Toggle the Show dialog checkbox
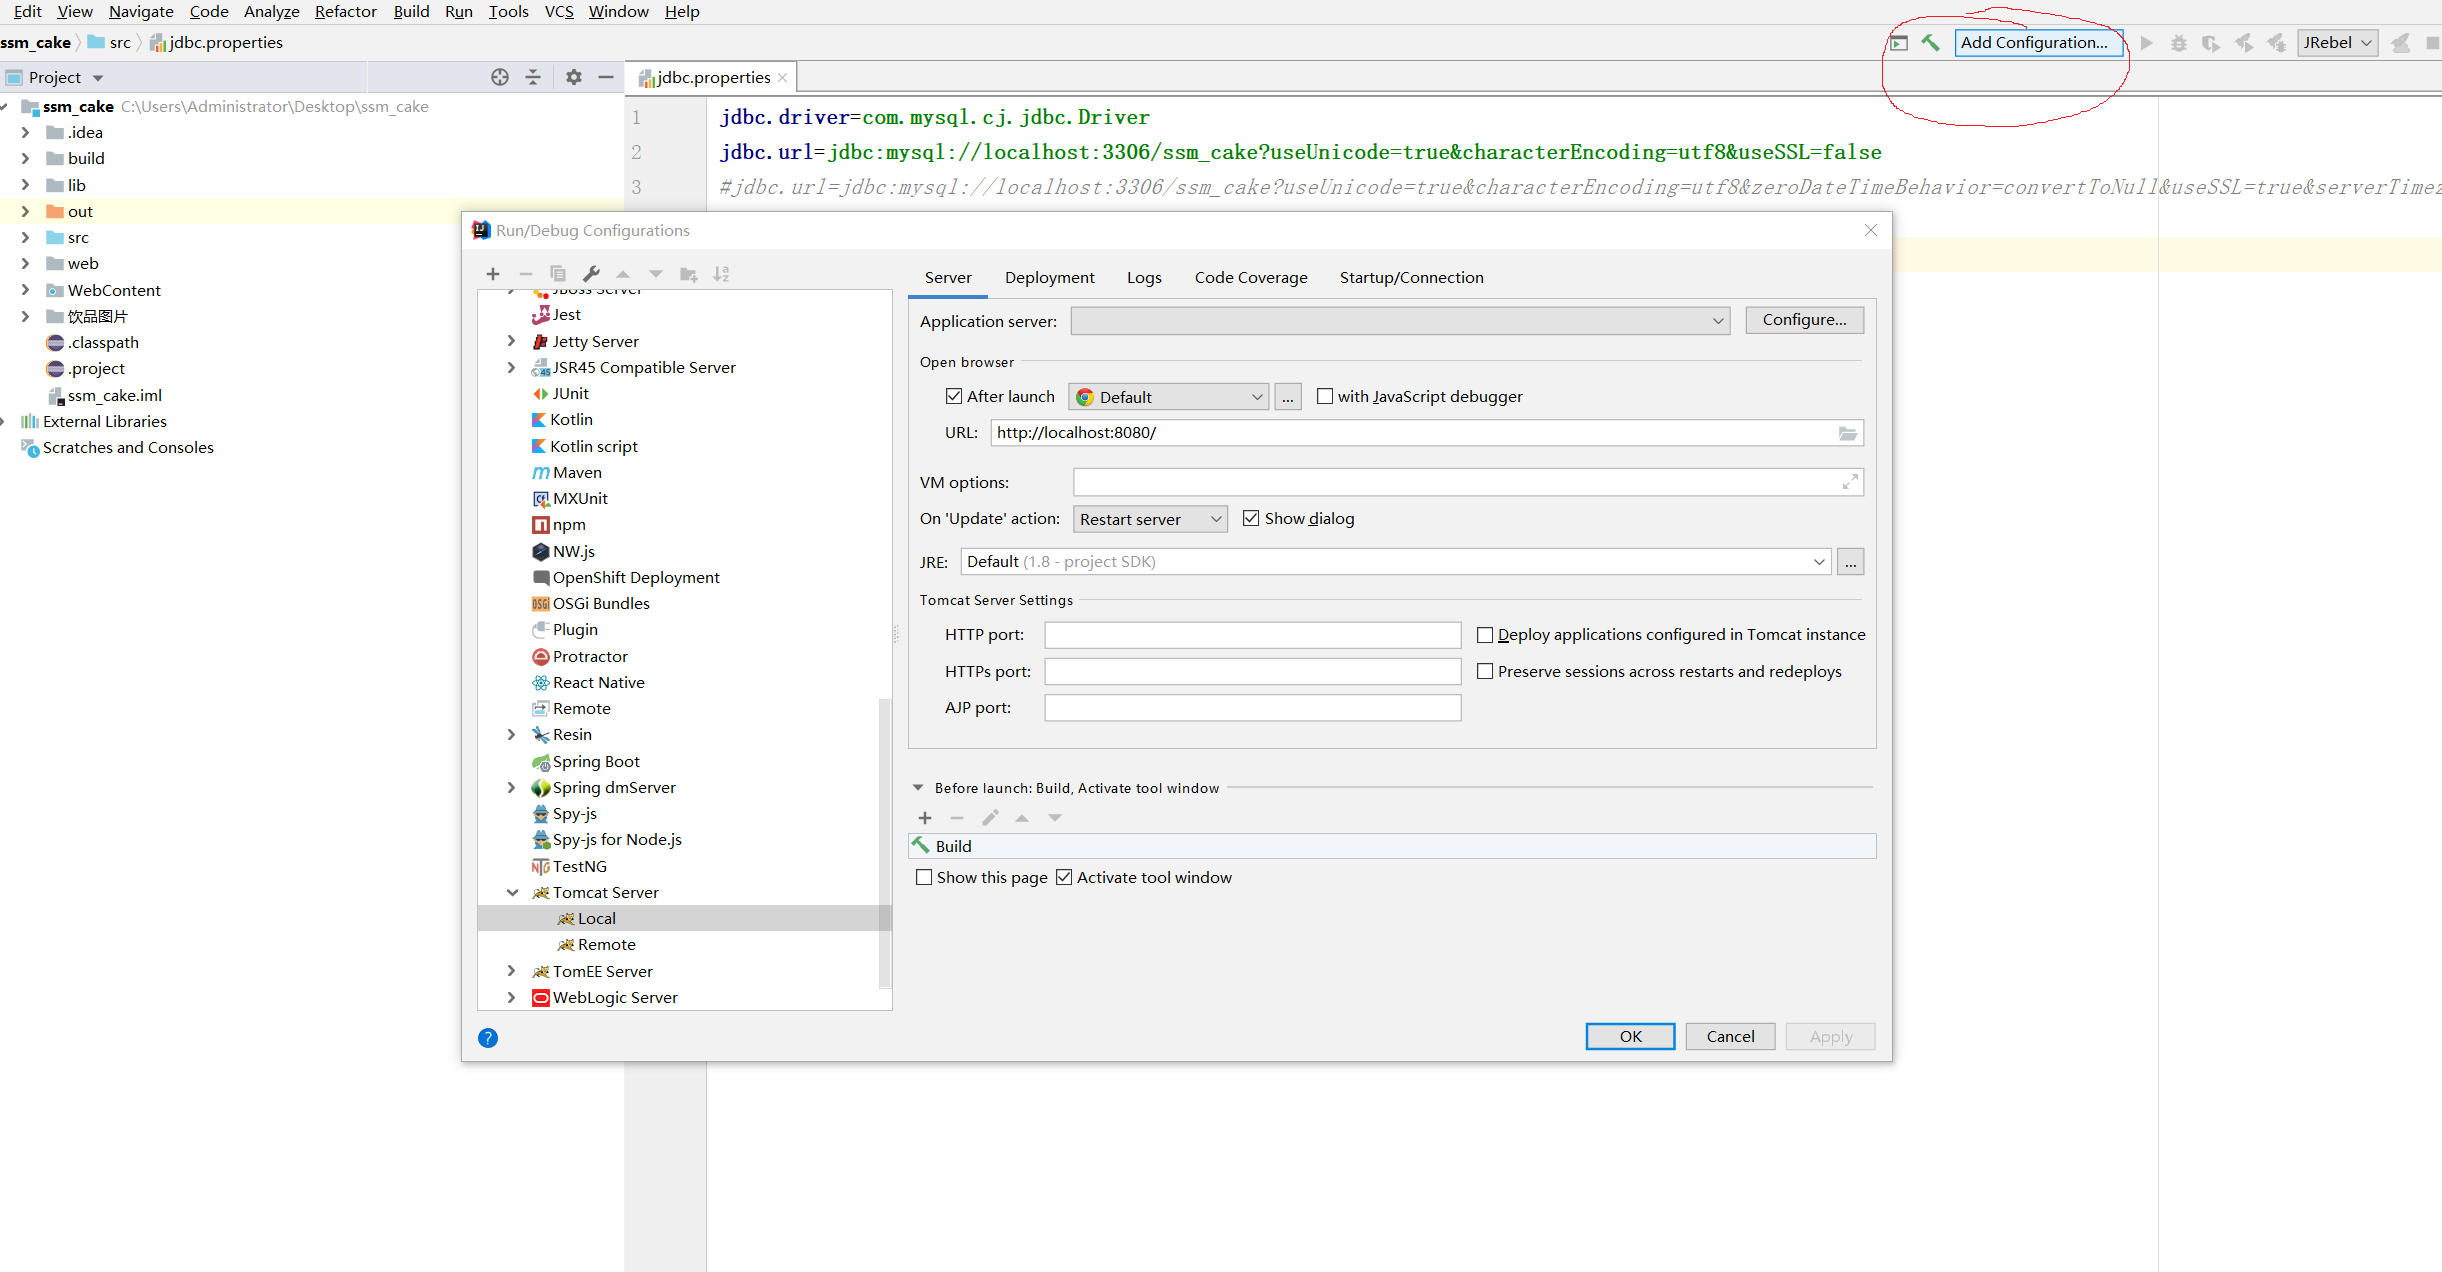The height and width of the screenshot is (1272, 2442). [1251, 518]
